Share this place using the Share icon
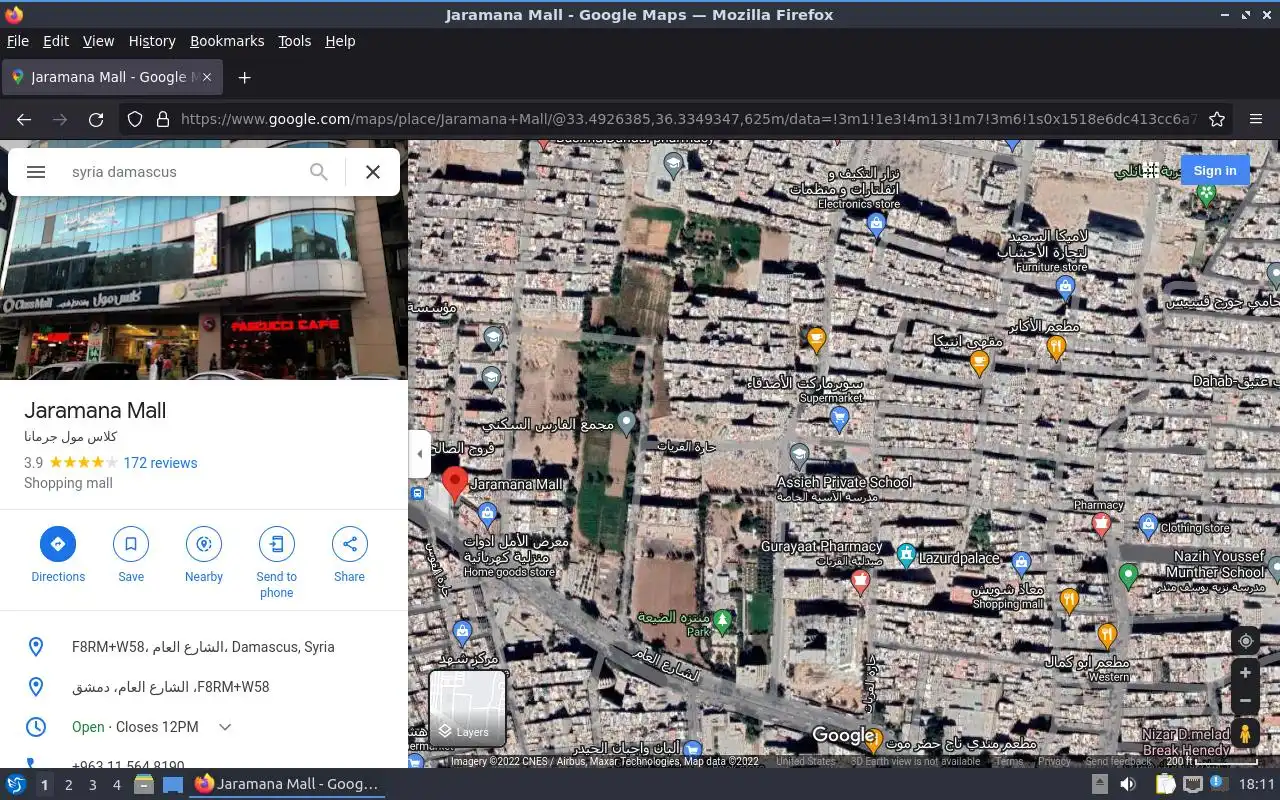Screen dimensions: 1280x800 click(350, 544)
